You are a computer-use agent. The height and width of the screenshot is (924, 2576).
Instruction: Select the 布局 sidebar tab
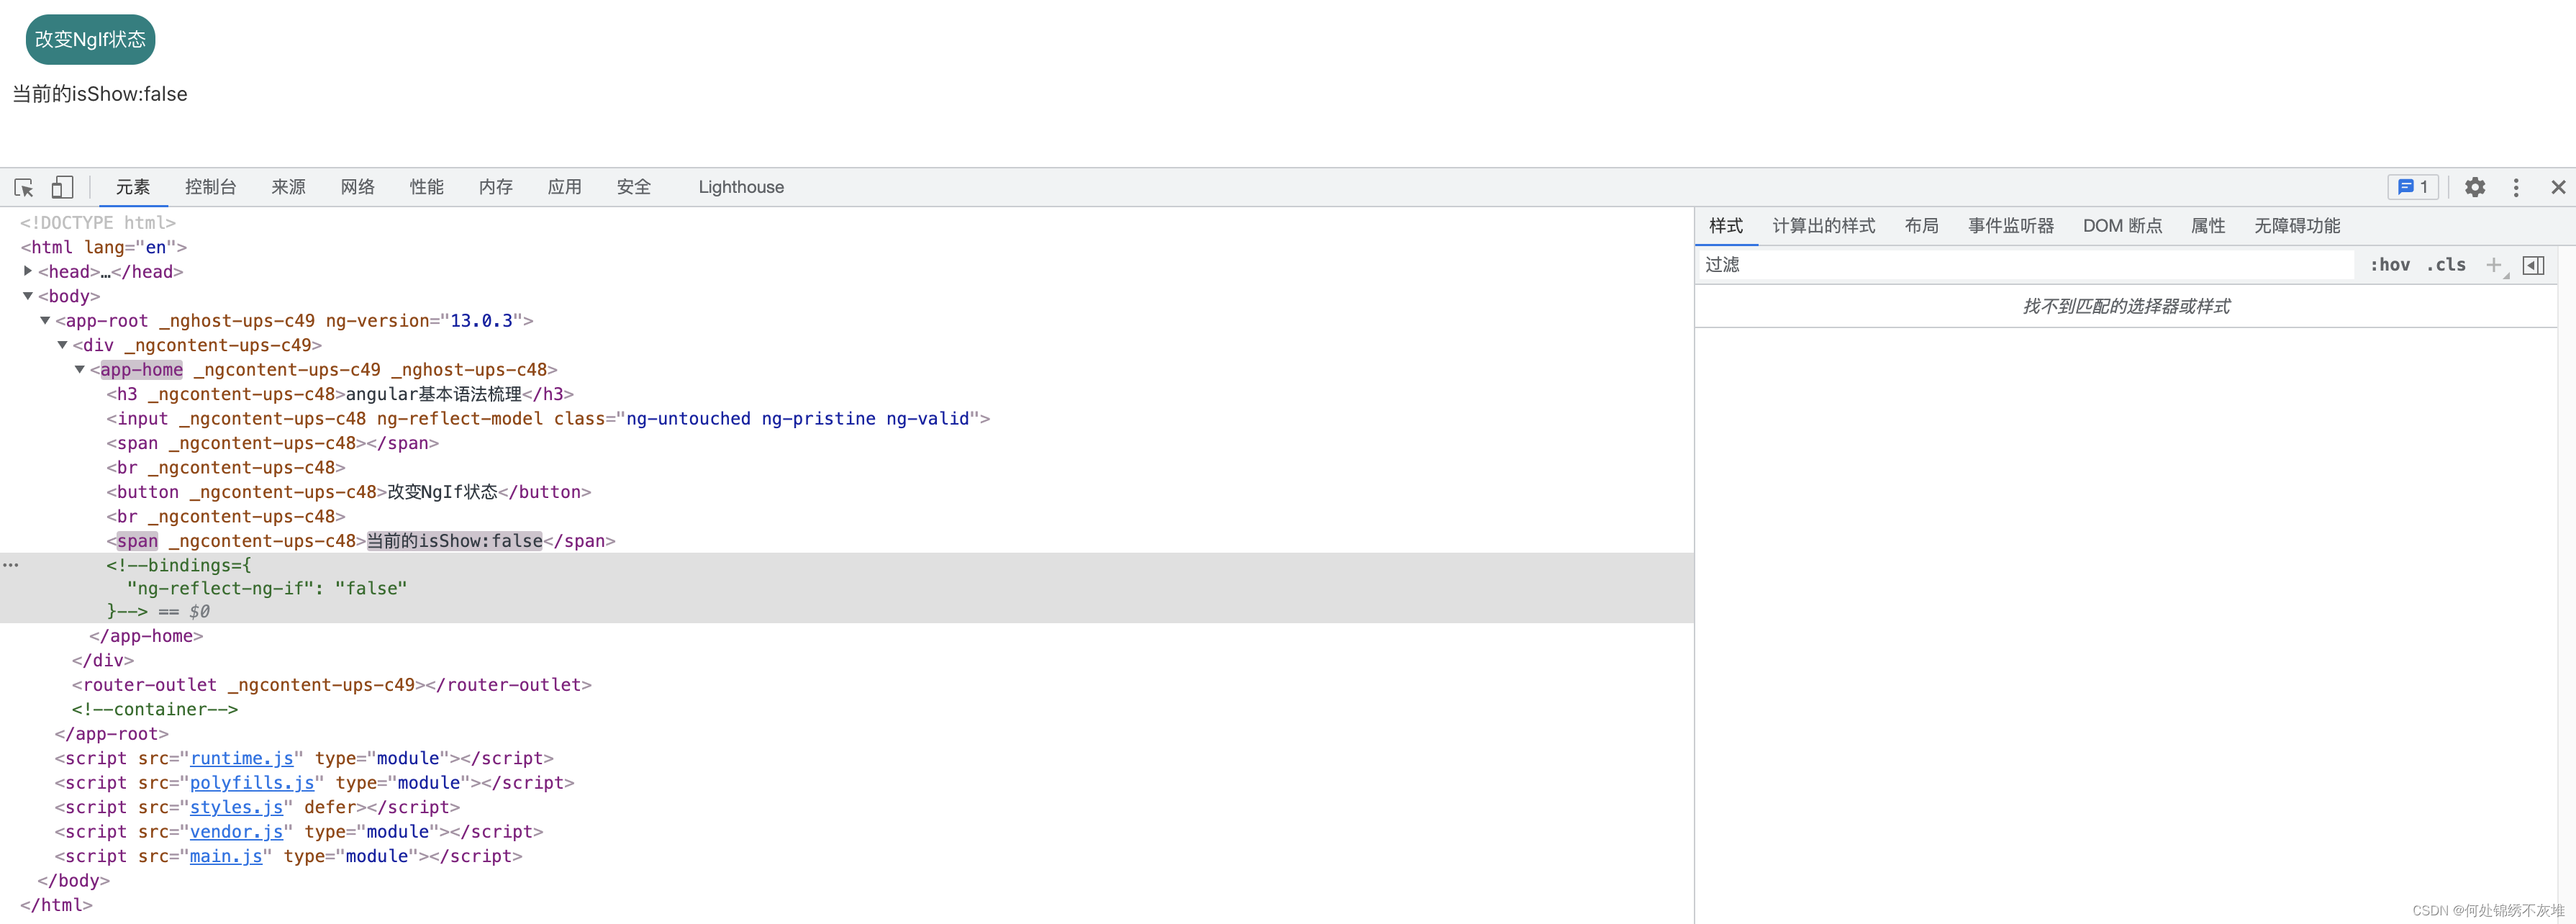coord(1922,226)
